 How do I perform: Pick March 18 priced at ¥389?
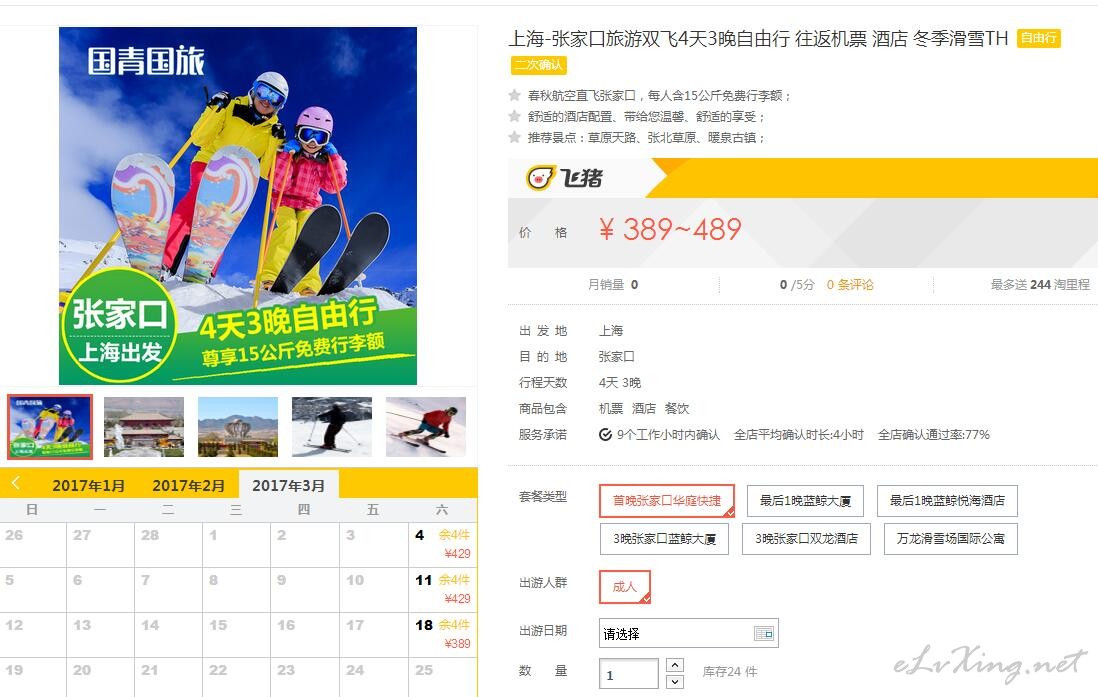443,634
